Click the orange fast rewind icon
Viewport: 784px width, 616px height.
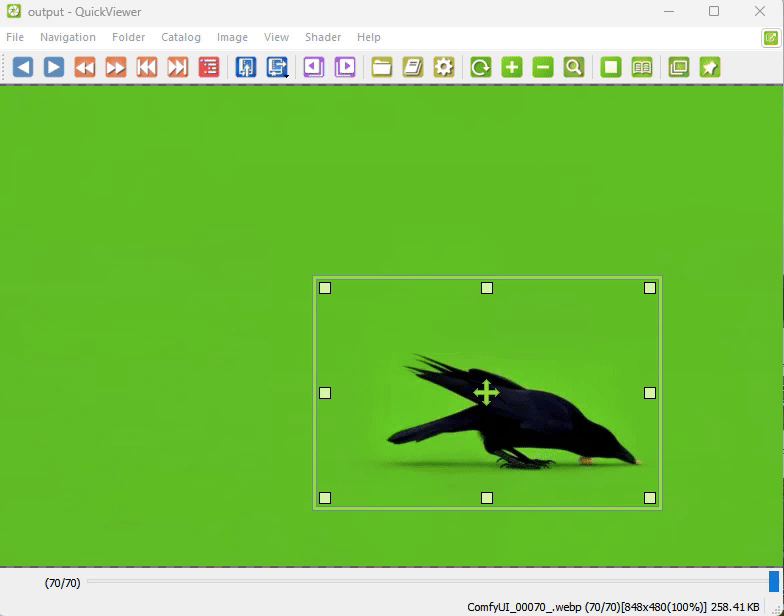(85, 67)
